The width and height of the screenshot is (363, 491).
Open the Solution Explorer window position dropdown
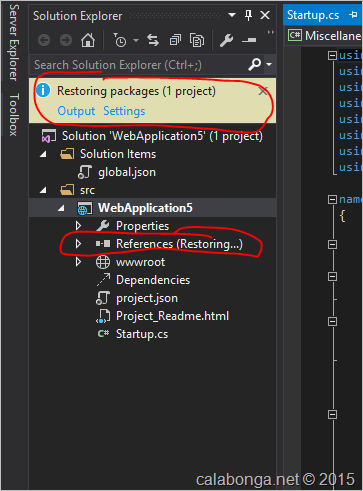tap(232, 15)
